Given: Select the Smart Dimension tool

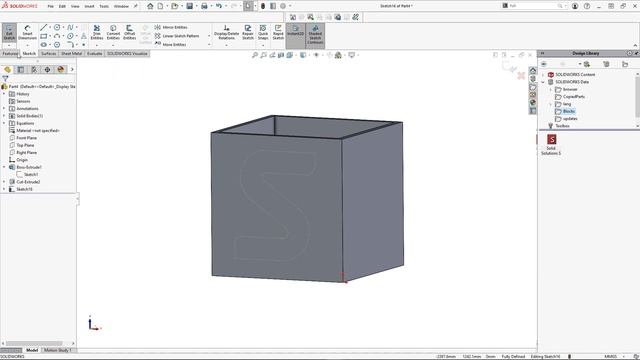Looking at the screenshot, I should click(x=27, y=32).
